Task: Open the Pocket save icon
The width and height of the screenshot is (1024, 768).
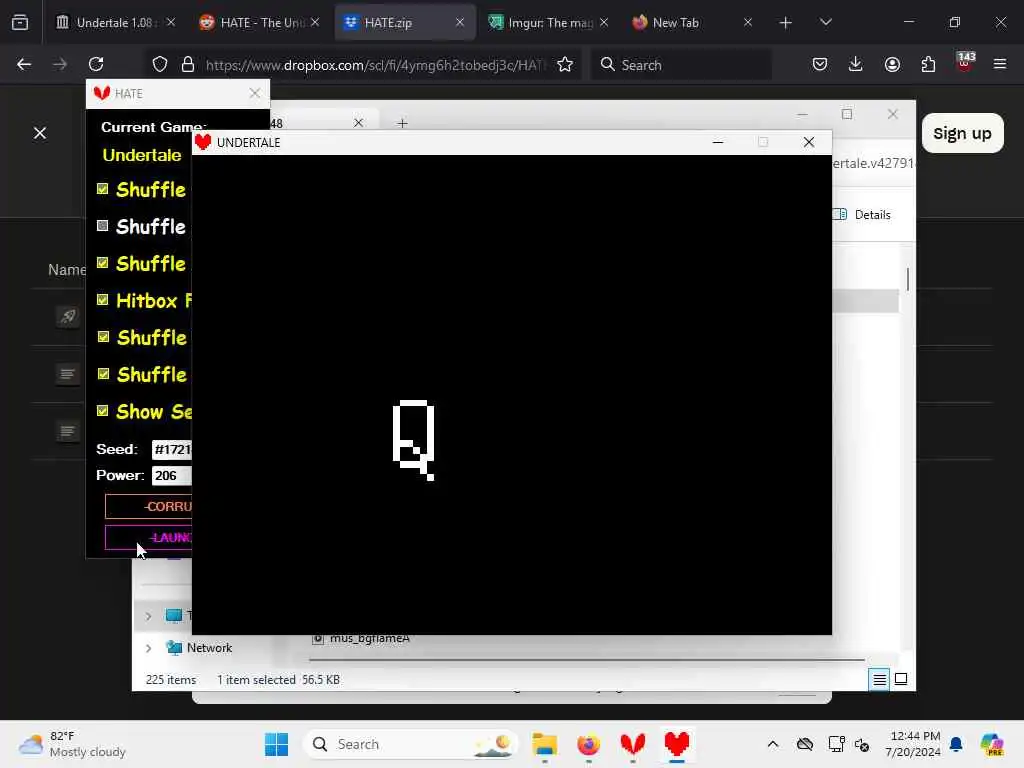Action: point(820,64)
